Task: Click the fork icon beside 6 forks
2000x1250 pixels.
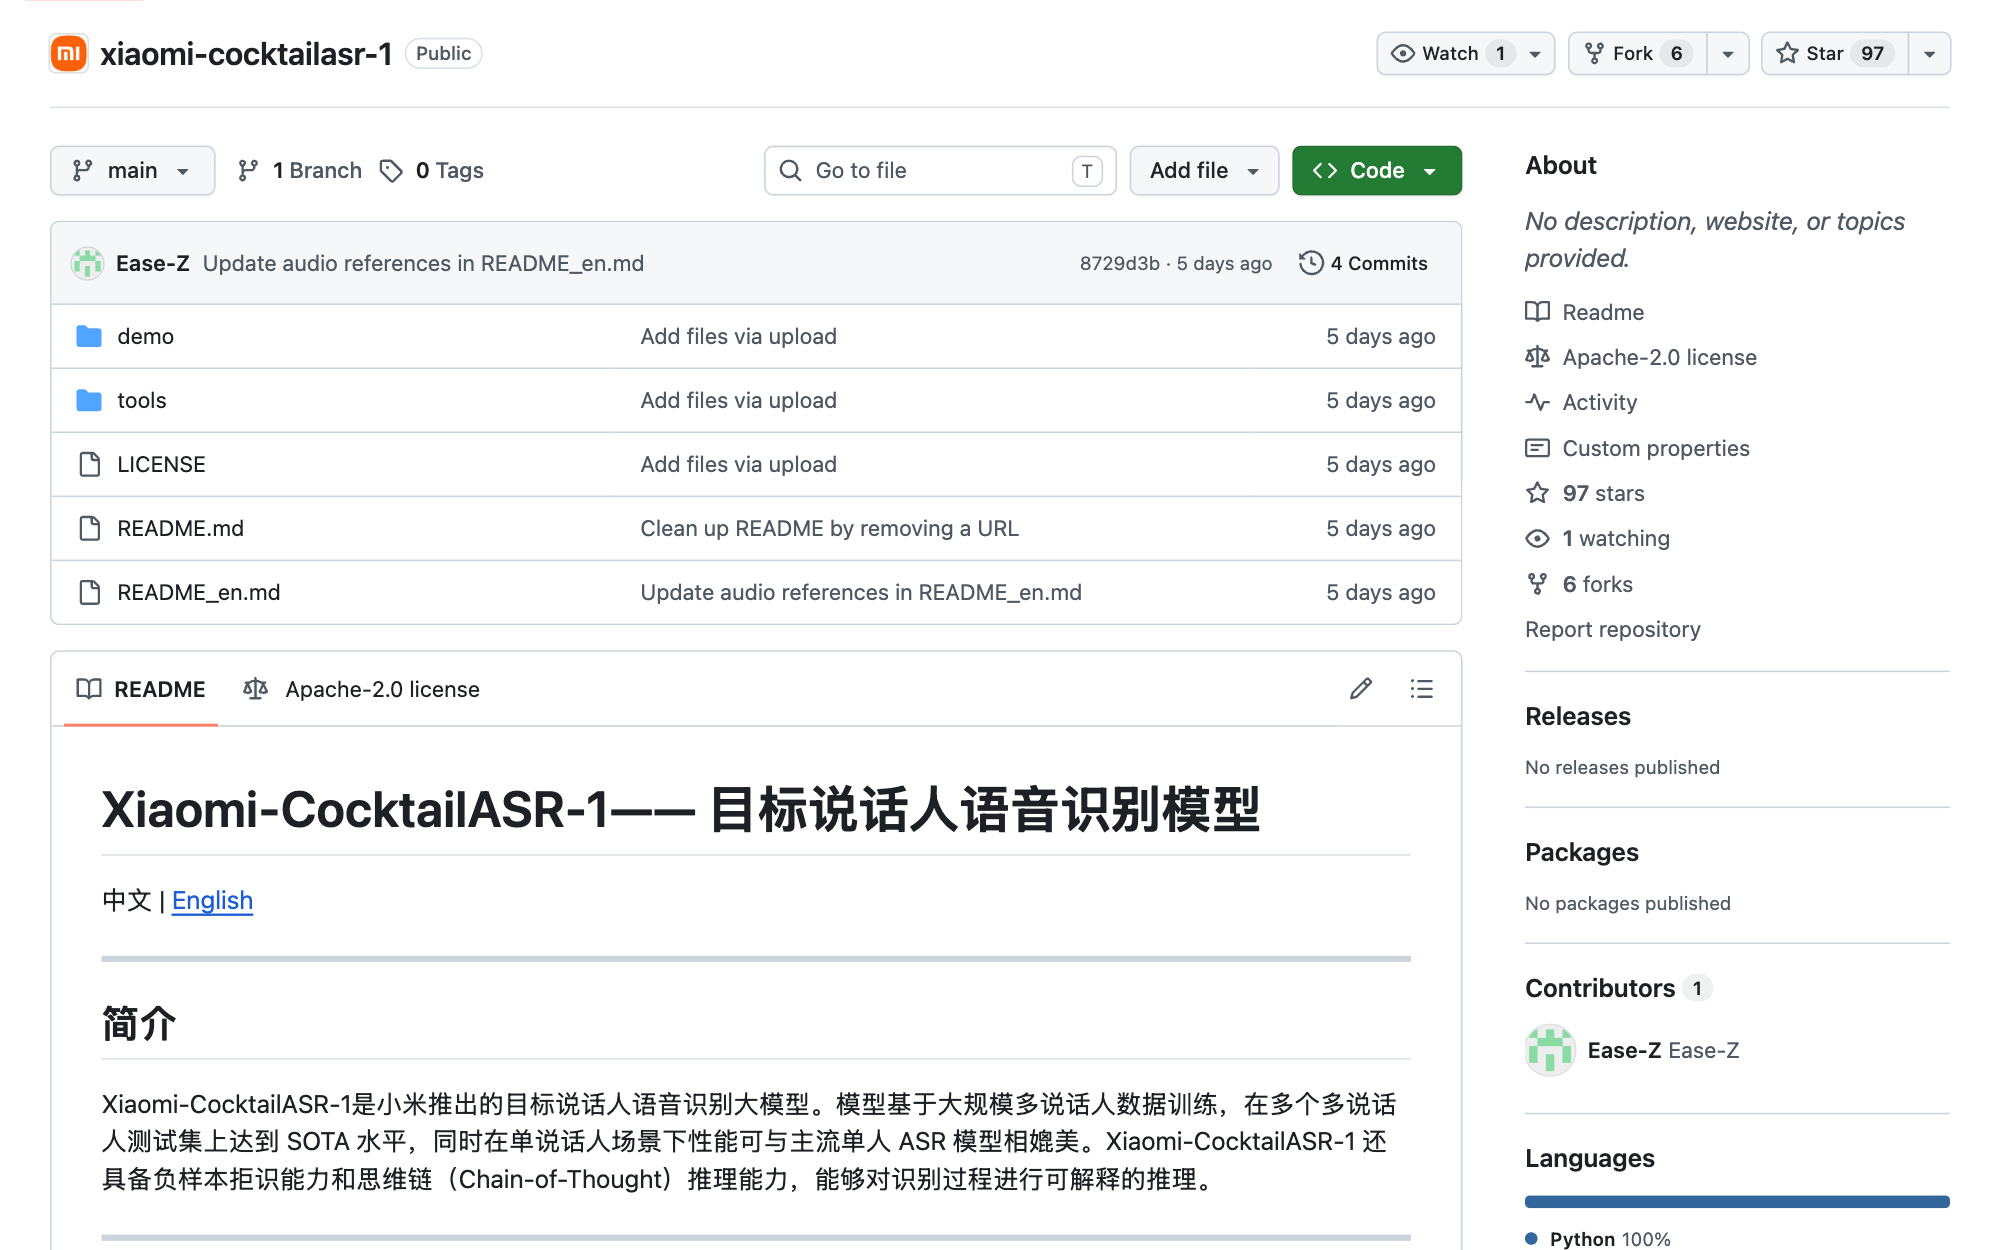Action: coord(1537,584)
